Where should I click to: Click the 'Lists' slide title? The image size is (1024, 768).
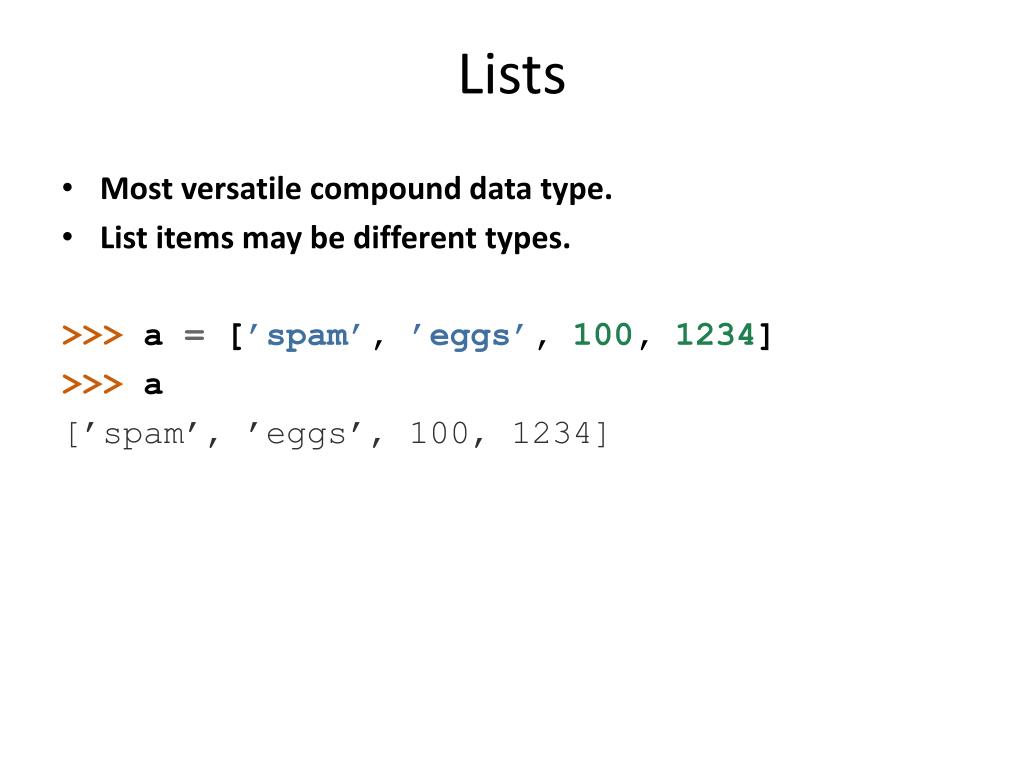tap(512, 74)
